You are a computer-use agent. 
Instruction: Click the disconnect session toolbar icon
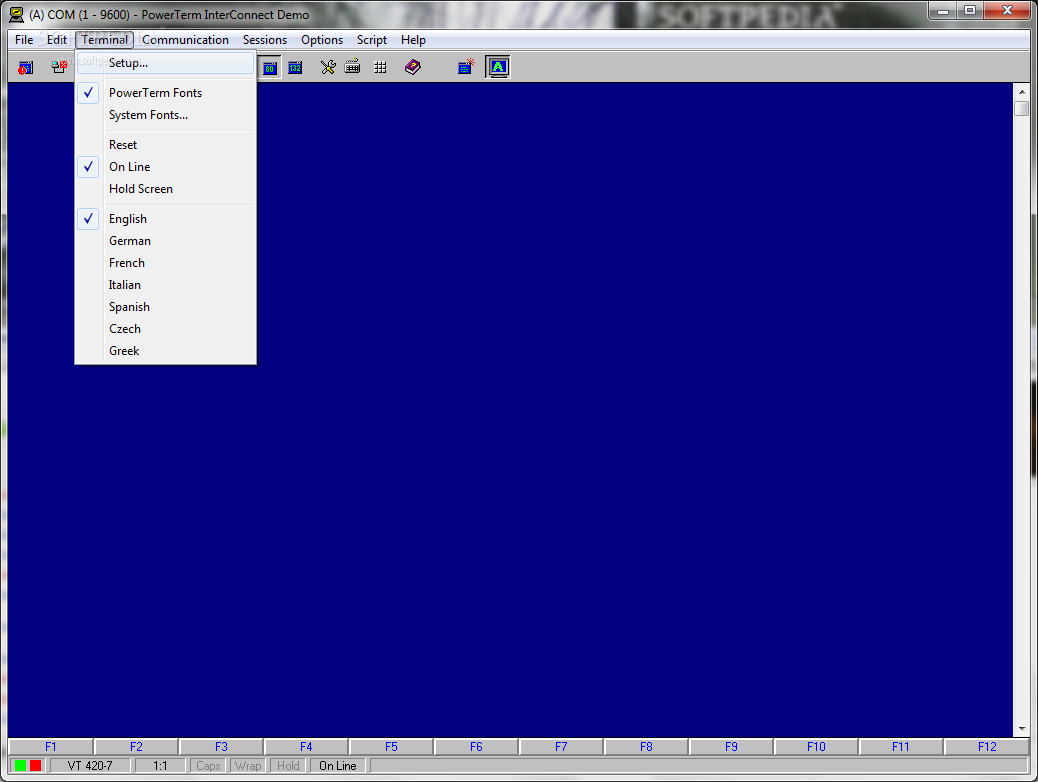(59, 67)
